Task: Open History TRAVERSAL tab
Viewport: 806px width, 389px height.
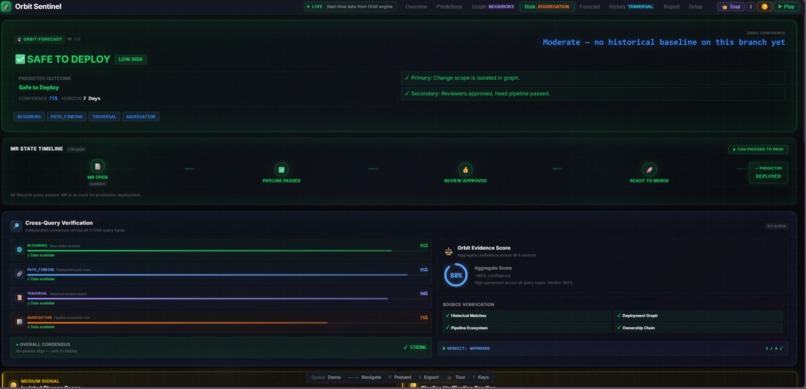Action: point(631,7)
